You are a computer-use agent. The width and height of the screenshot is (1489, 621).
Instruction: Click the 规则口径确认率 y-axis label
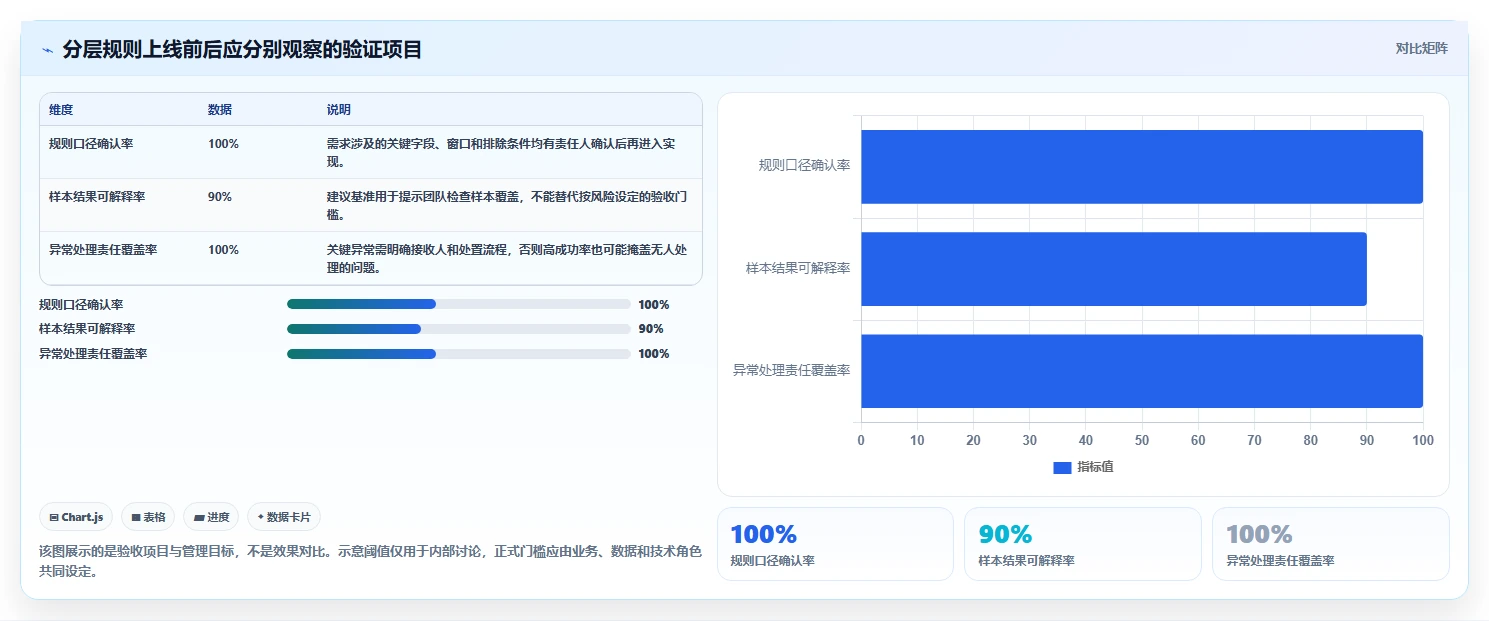[804, 166]
